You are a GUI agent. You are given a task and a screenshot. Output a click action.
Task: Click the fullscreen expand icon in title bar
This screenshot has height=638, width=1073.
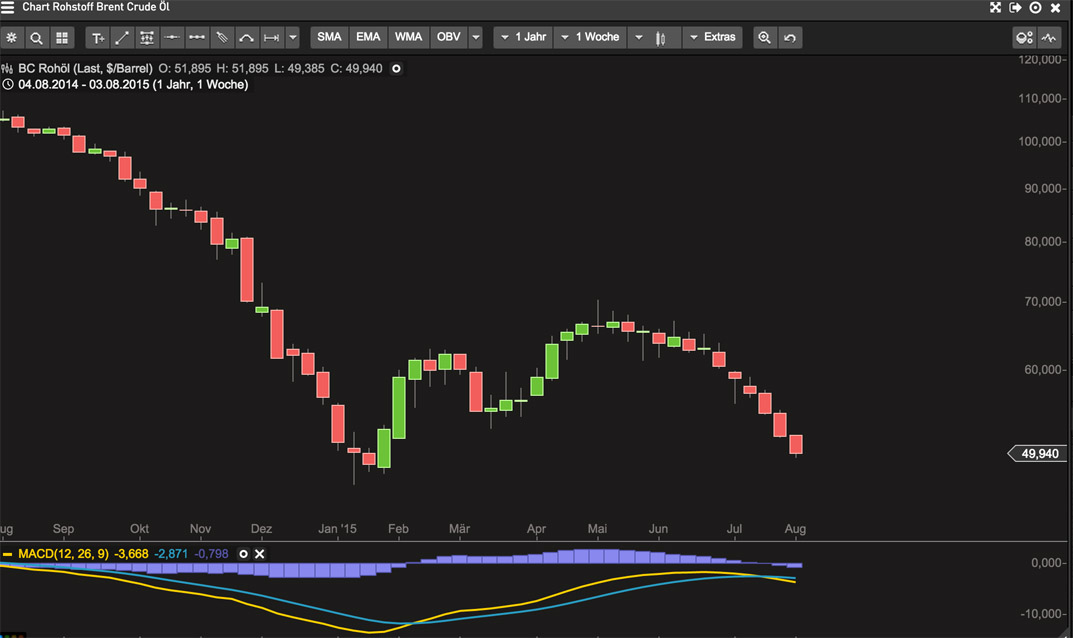[996, 8]
